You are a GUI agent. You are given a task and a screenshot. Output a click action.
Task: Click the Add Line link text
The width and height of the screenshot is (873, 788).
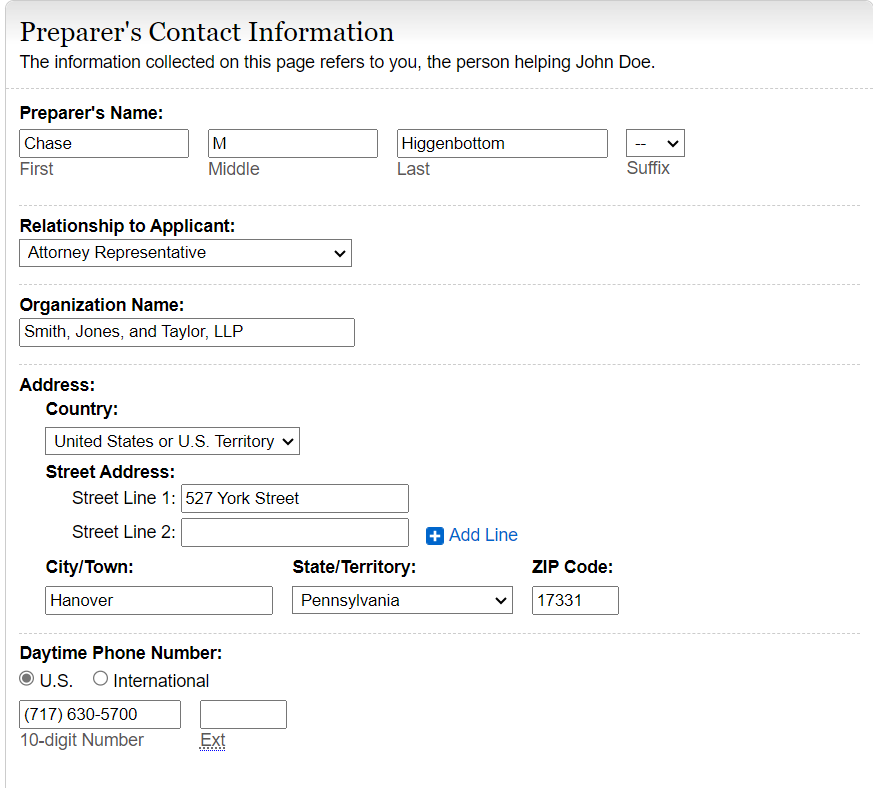(x=483, y=535)
